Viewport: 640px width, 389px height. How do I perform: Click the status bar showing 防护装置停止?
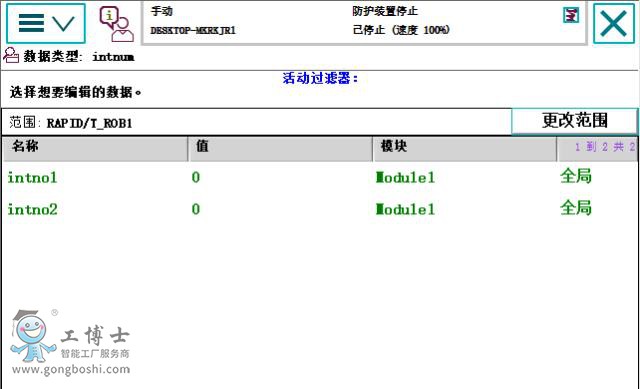pyautogui.click(x=364, y=22)
